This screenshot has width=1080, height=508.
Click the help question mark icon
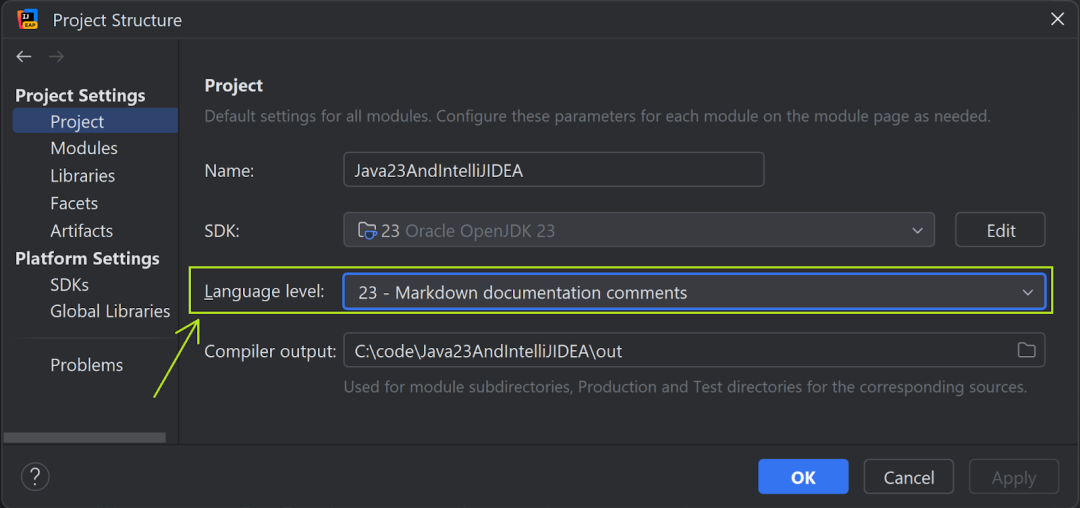point(35,476)
